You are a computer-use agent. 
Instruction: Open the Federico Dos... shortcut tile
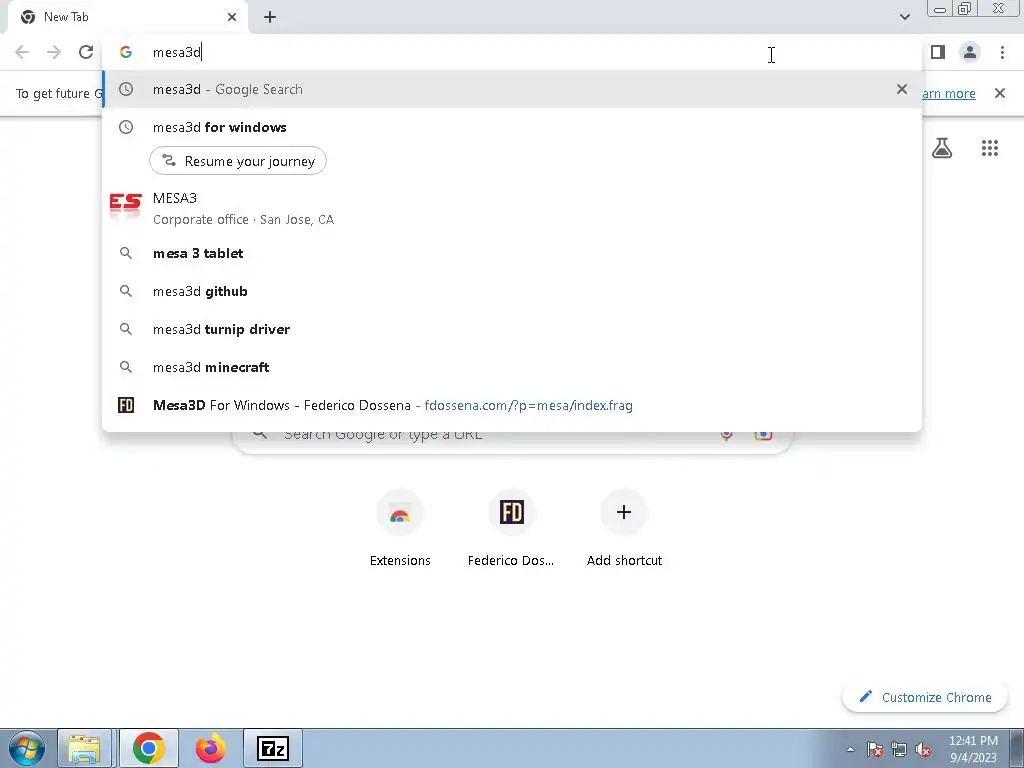tap(511, 529)
